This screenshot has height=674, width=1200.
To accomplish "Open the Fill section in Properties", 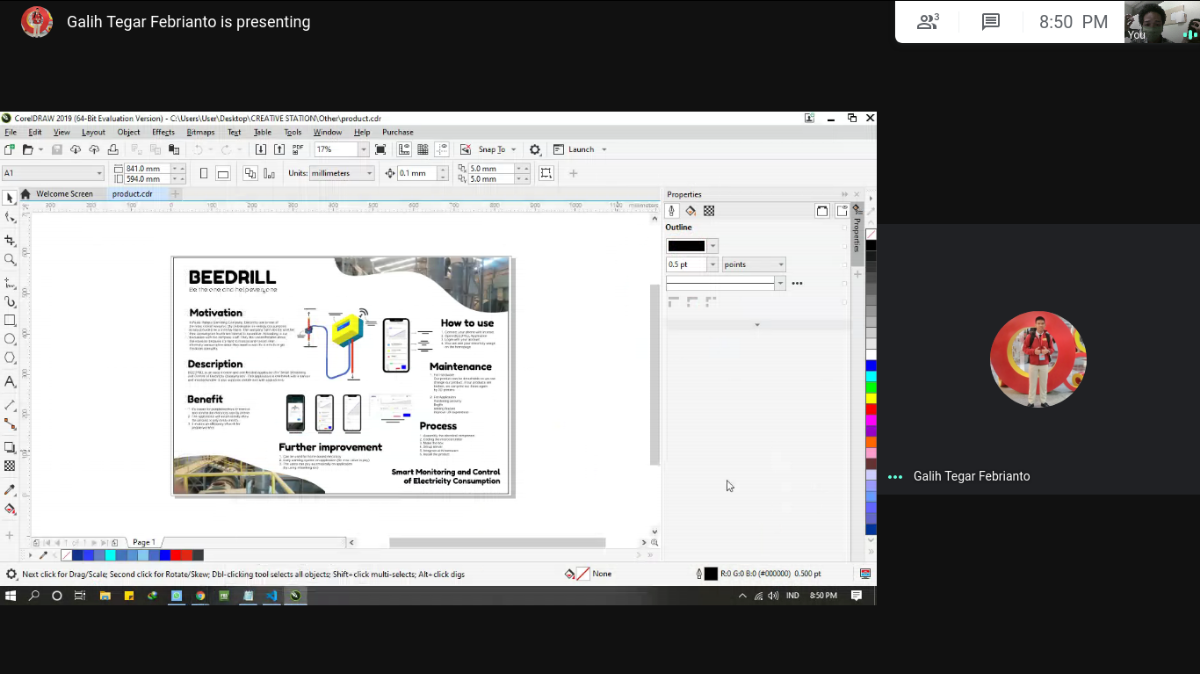I will 690,211.
